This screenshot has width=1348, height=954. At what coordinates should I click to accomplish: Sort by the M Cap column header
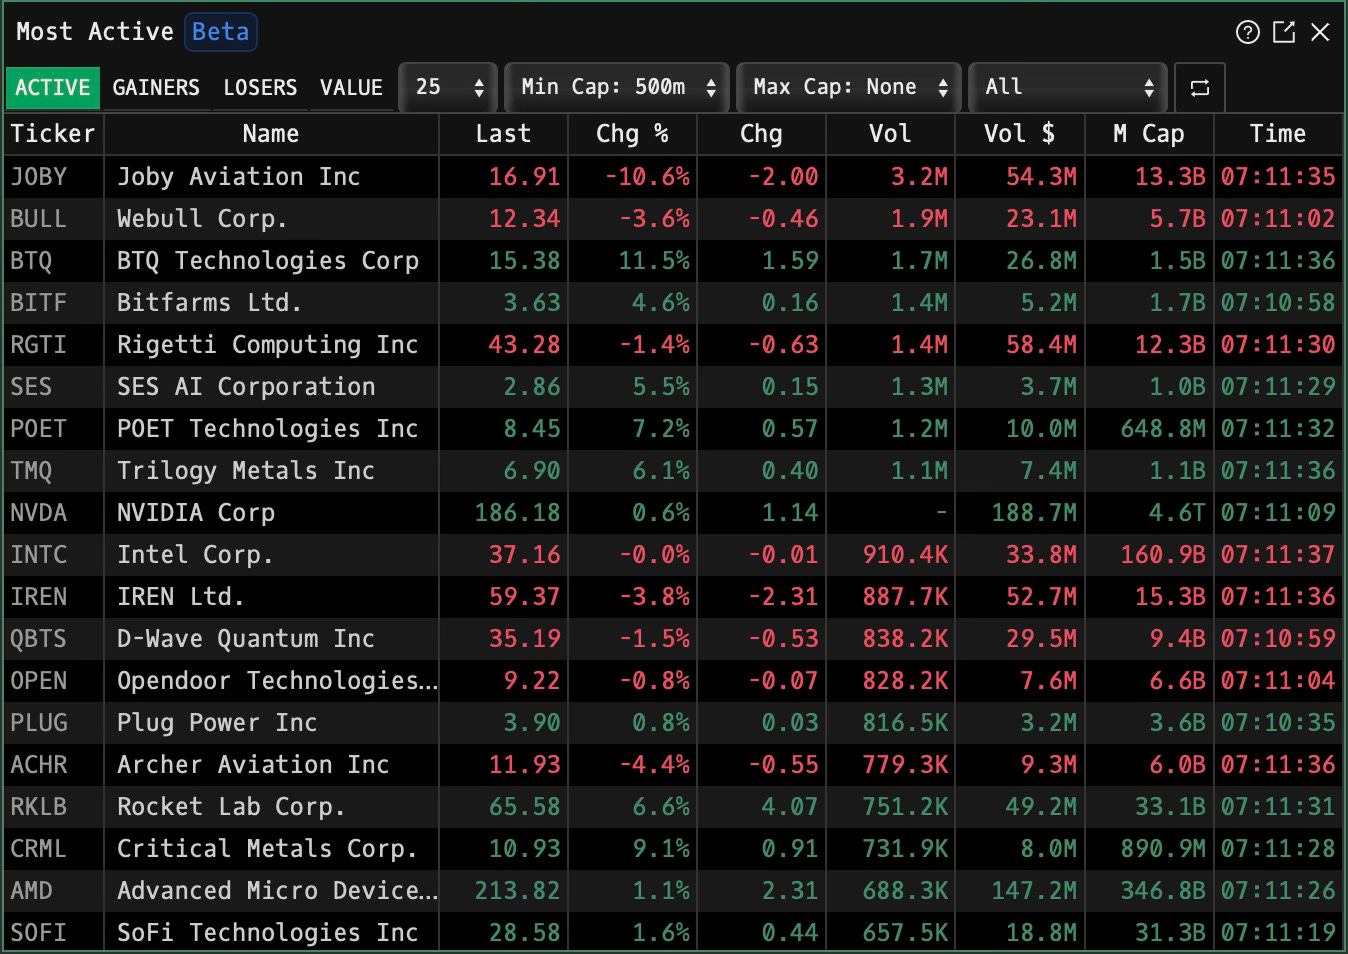[x=1149, y=134]
